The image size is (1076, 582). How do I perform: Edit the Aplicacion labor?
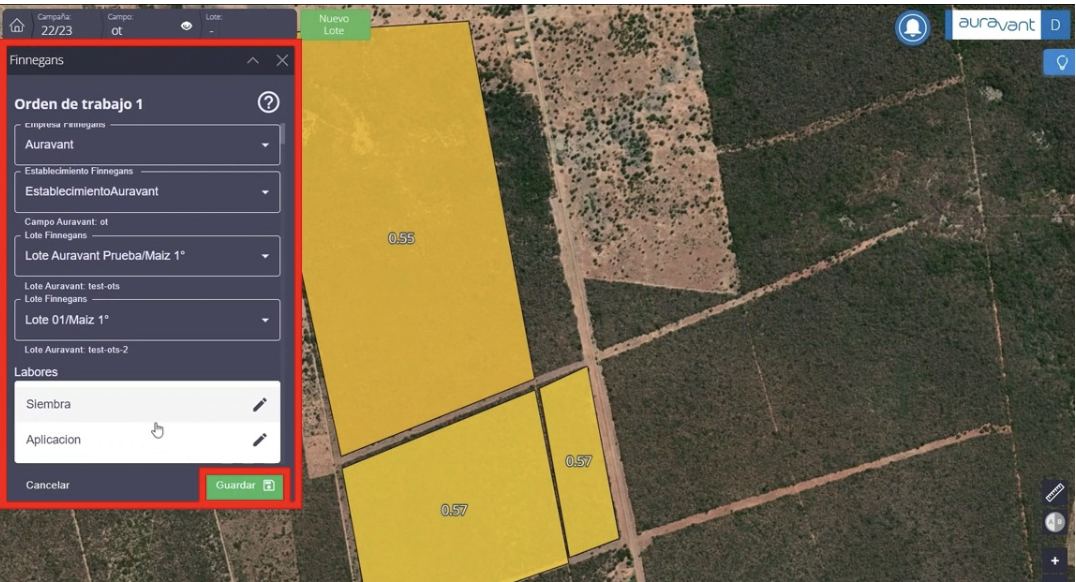click(259, 439)
